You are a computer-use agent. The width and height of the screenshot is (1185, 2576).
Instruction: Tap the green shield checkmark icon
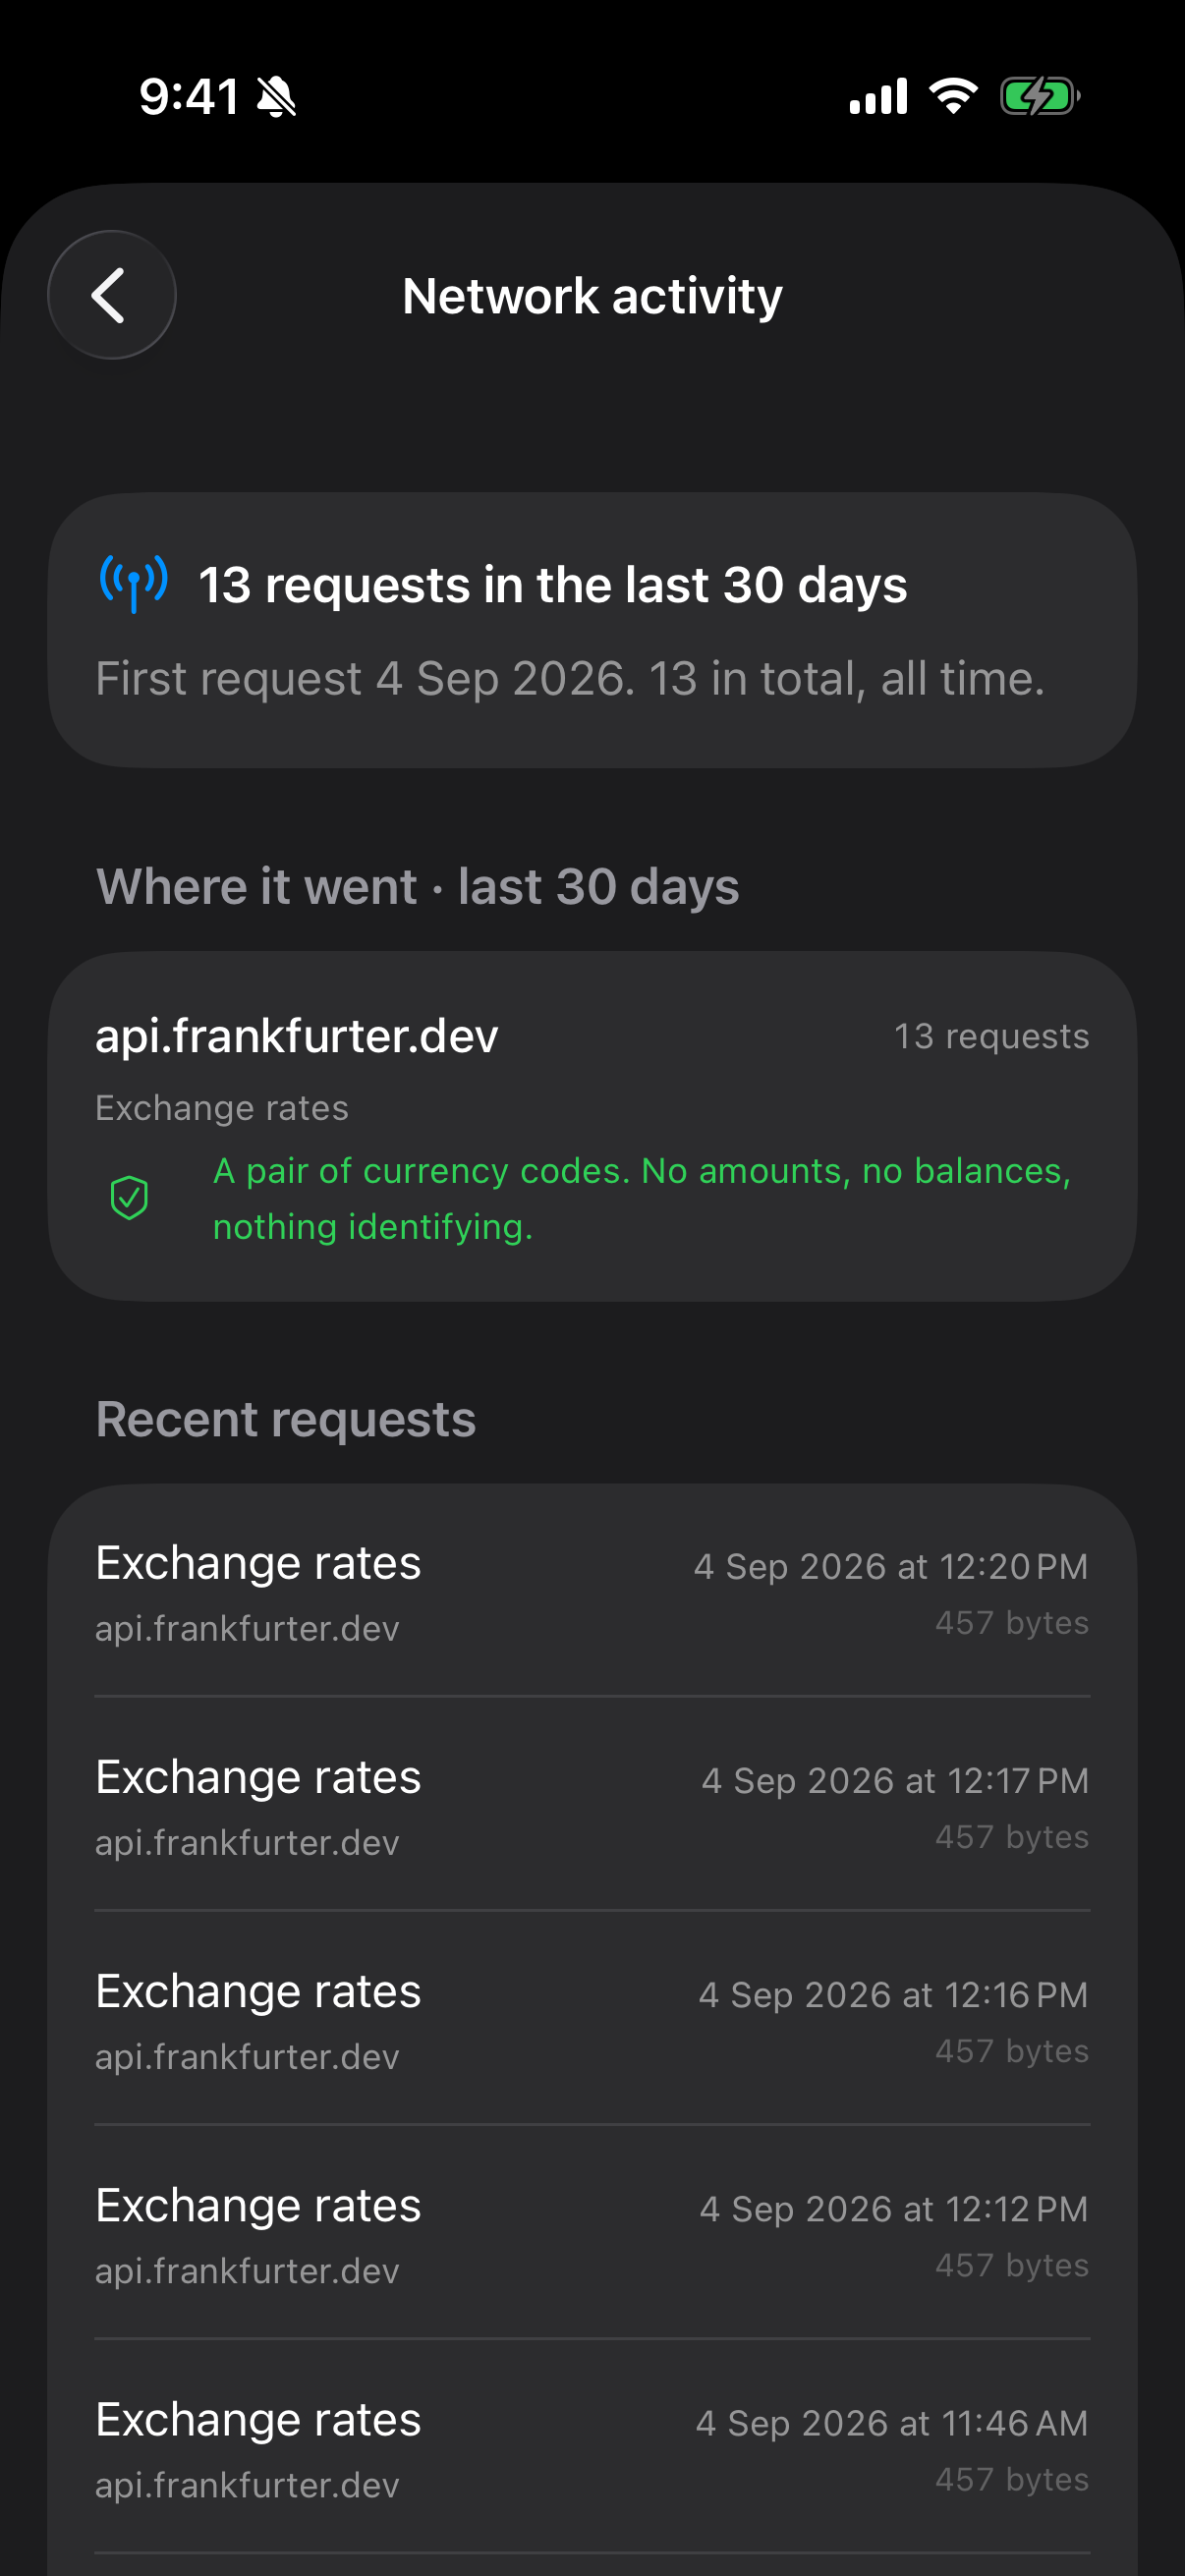(x=129, y=1198)
